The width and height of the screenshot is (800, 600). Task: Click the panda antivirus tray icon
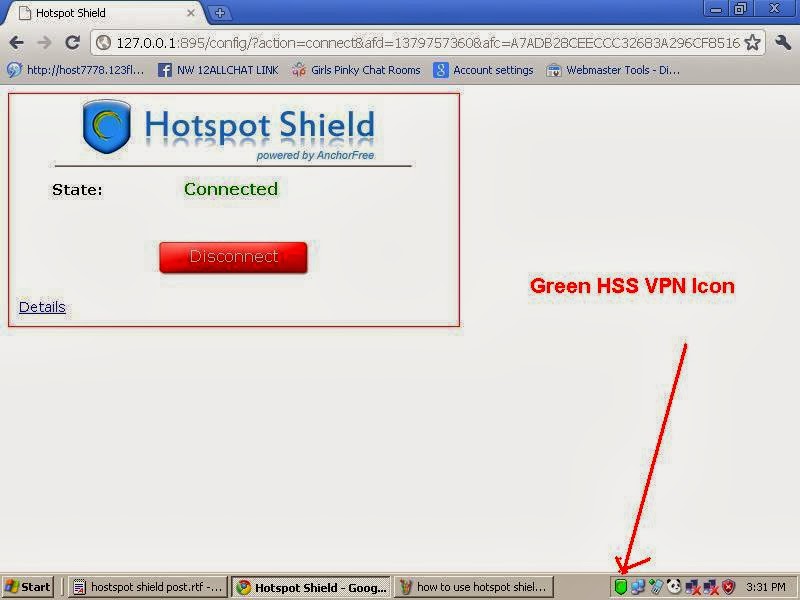click(673, 587)
